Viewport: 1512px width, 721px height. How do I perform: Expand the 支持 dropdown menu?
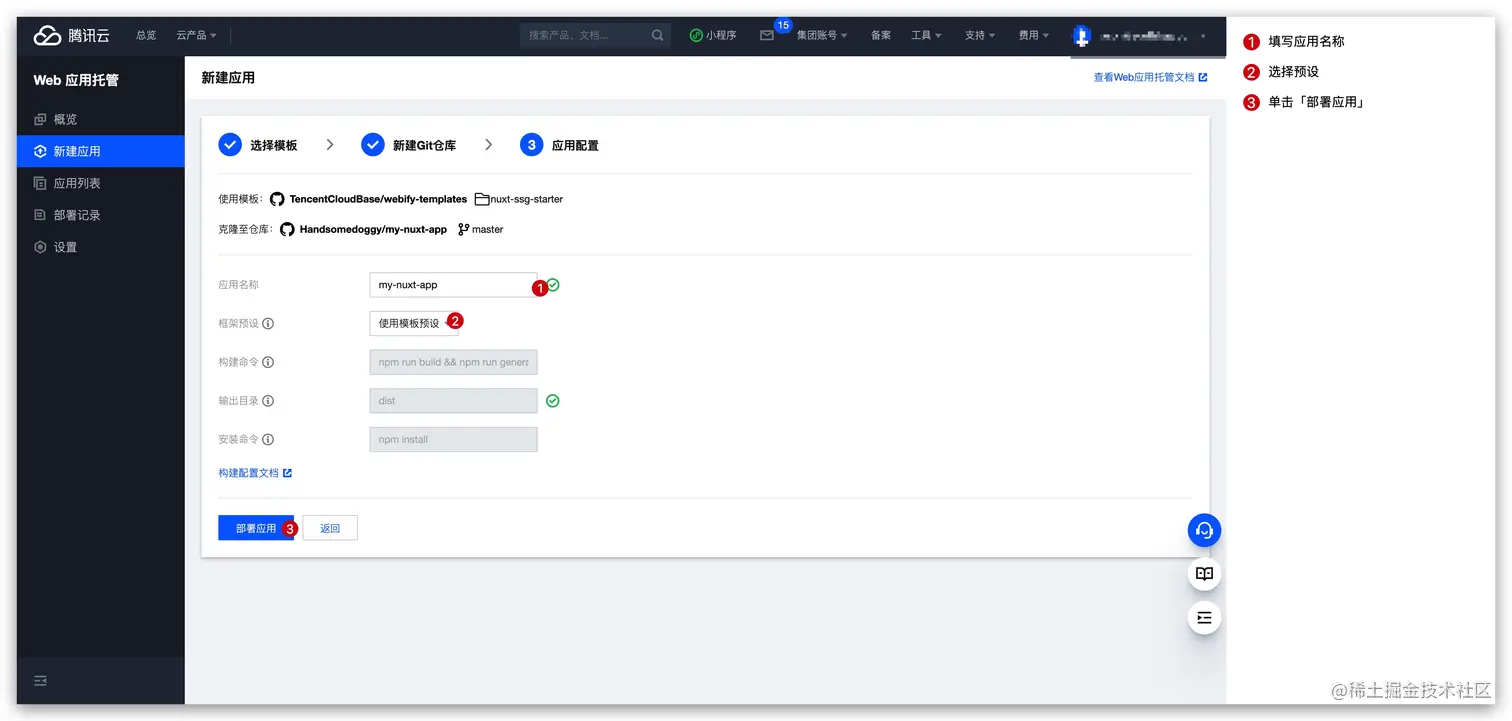point(980,35)
